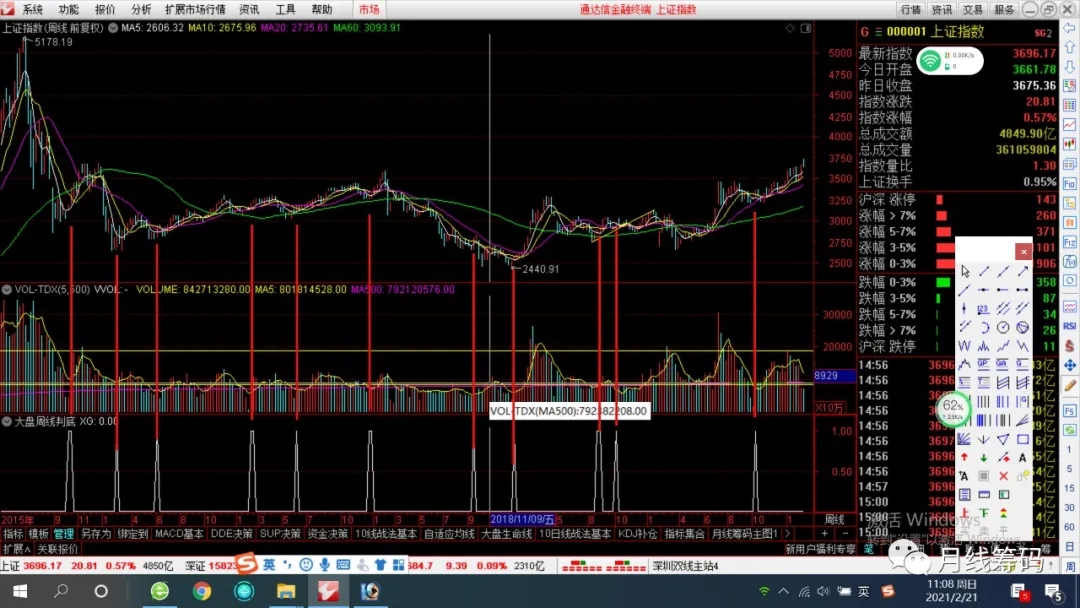This screenshot has height=608, width=1080.
Task: Expand the 扩展 panel at bottom left
Action: point(13,549)
